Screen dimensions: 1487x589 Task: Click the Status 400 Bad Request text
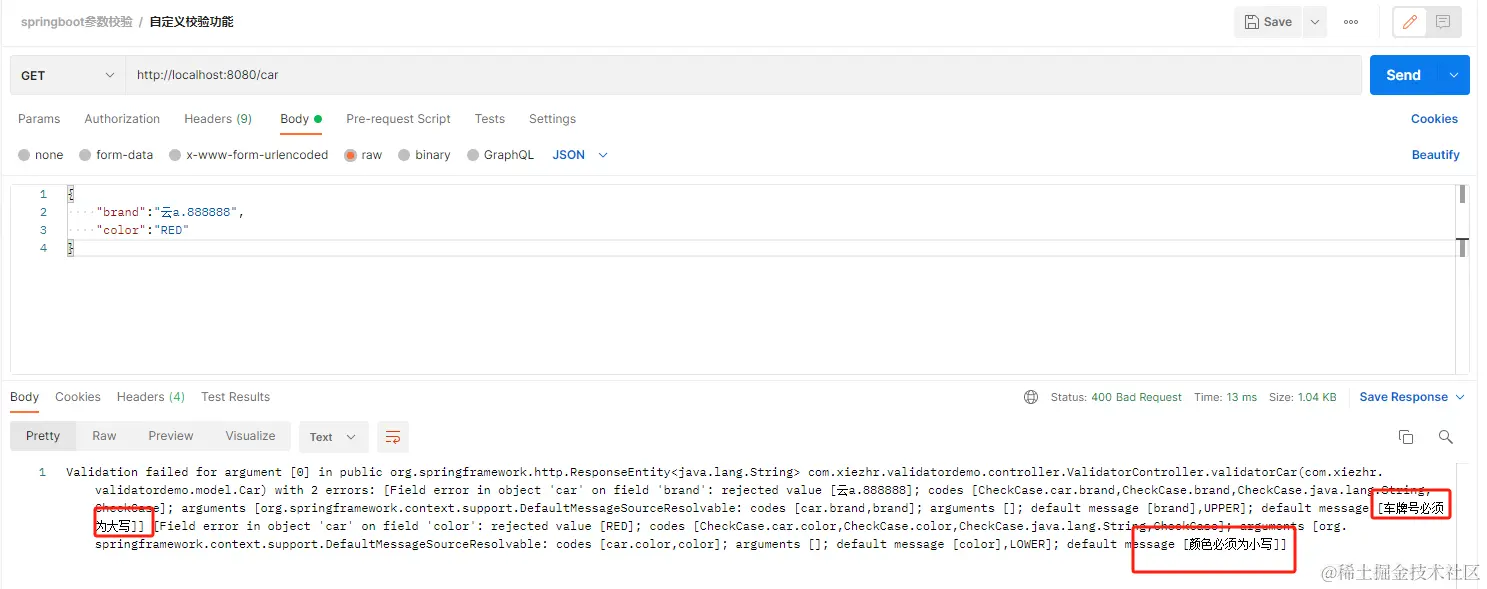click(1116, 397)
